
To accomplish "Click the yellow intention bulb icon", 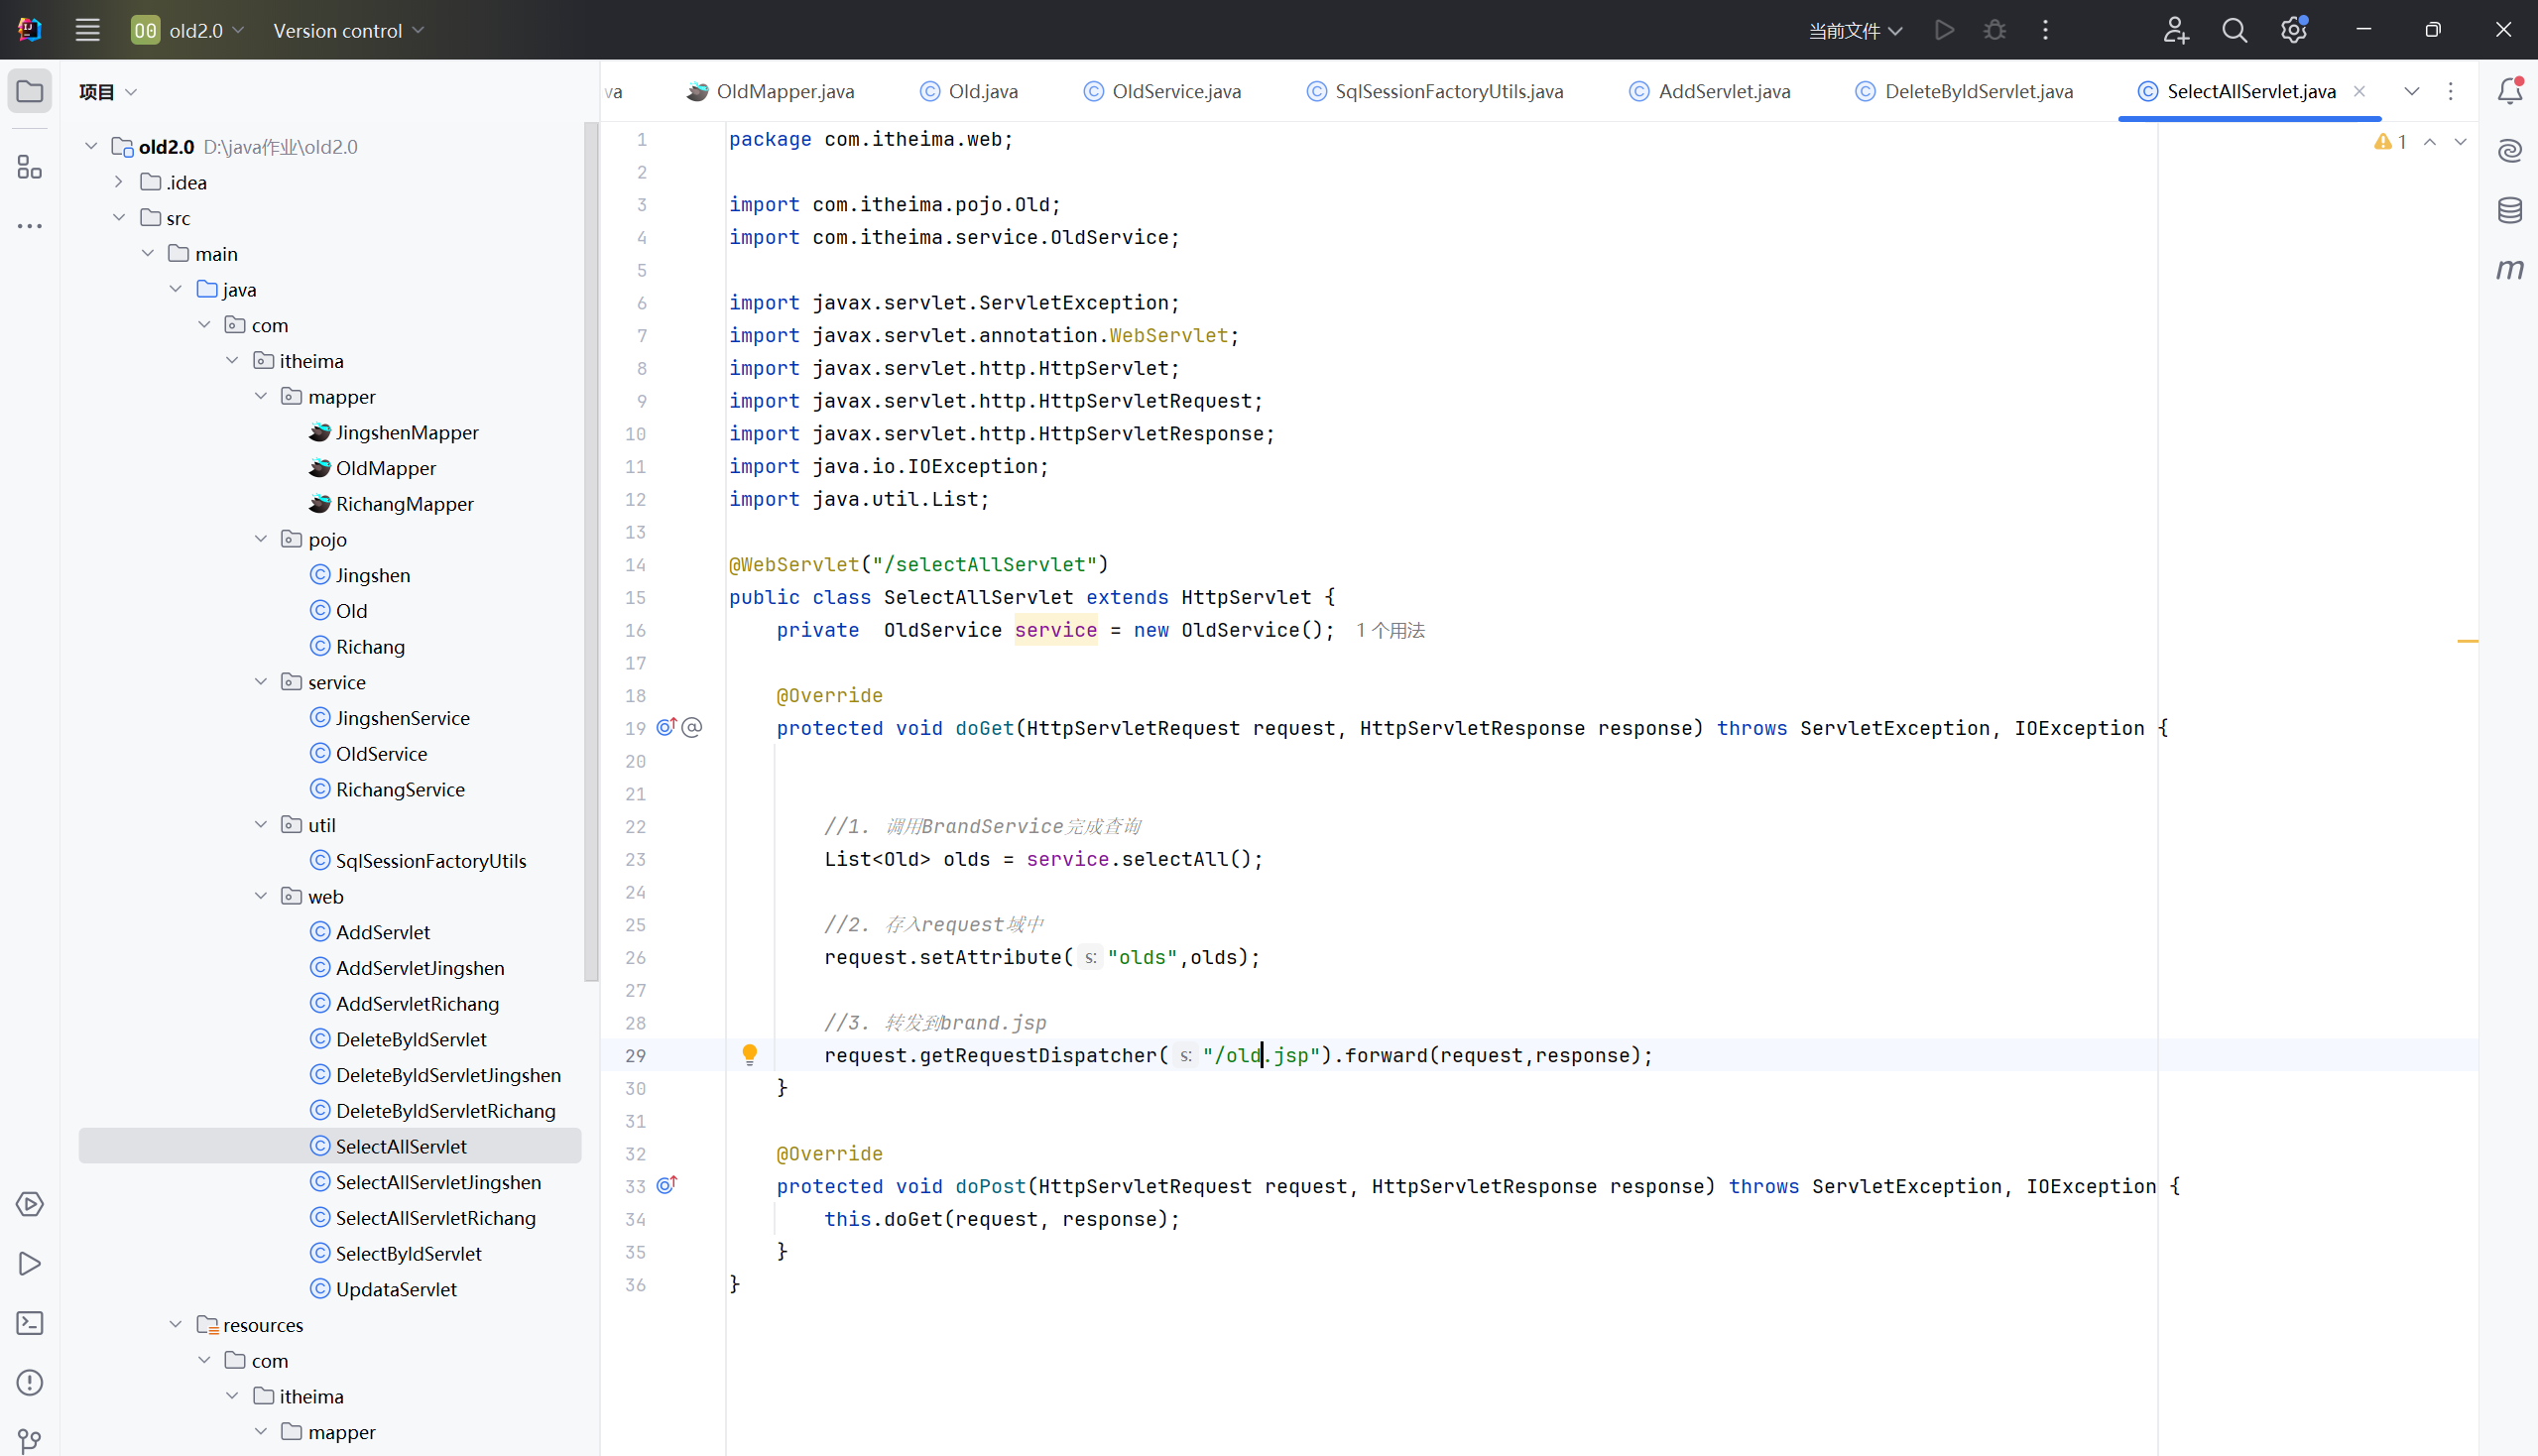I will 749,1054.
